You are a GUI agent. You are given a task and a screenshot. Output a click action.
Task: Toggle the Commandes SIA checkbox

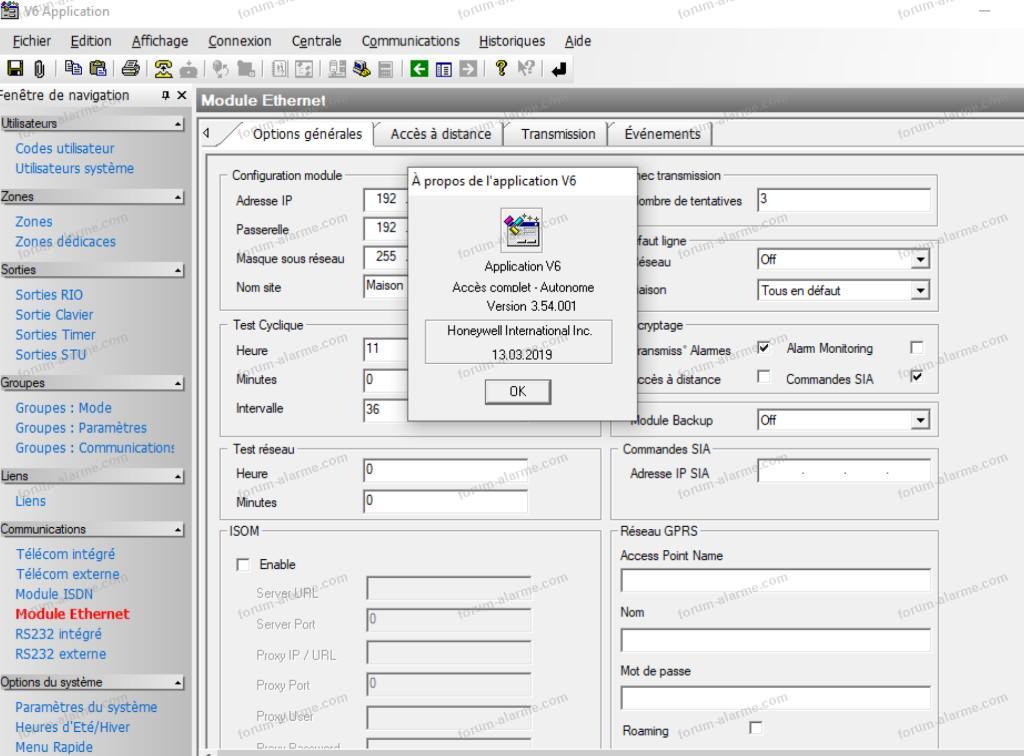[916, 377]
